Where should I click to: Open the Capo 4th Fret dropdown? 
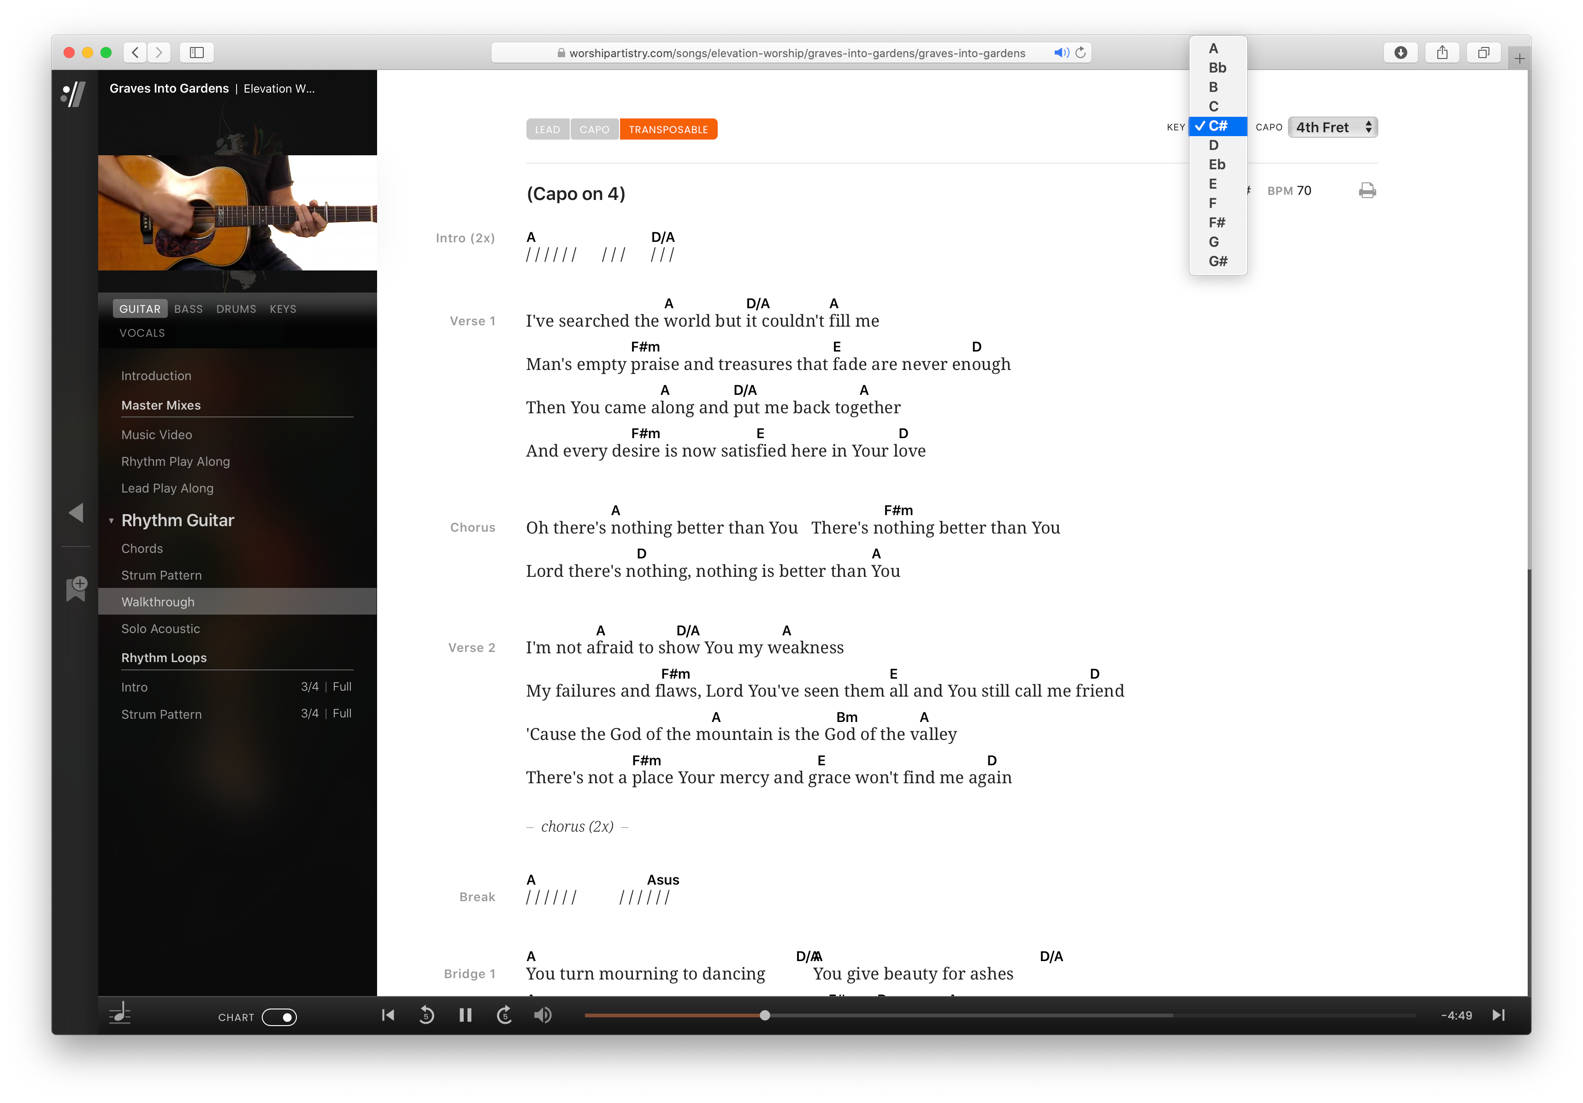tap(1333, 127)
